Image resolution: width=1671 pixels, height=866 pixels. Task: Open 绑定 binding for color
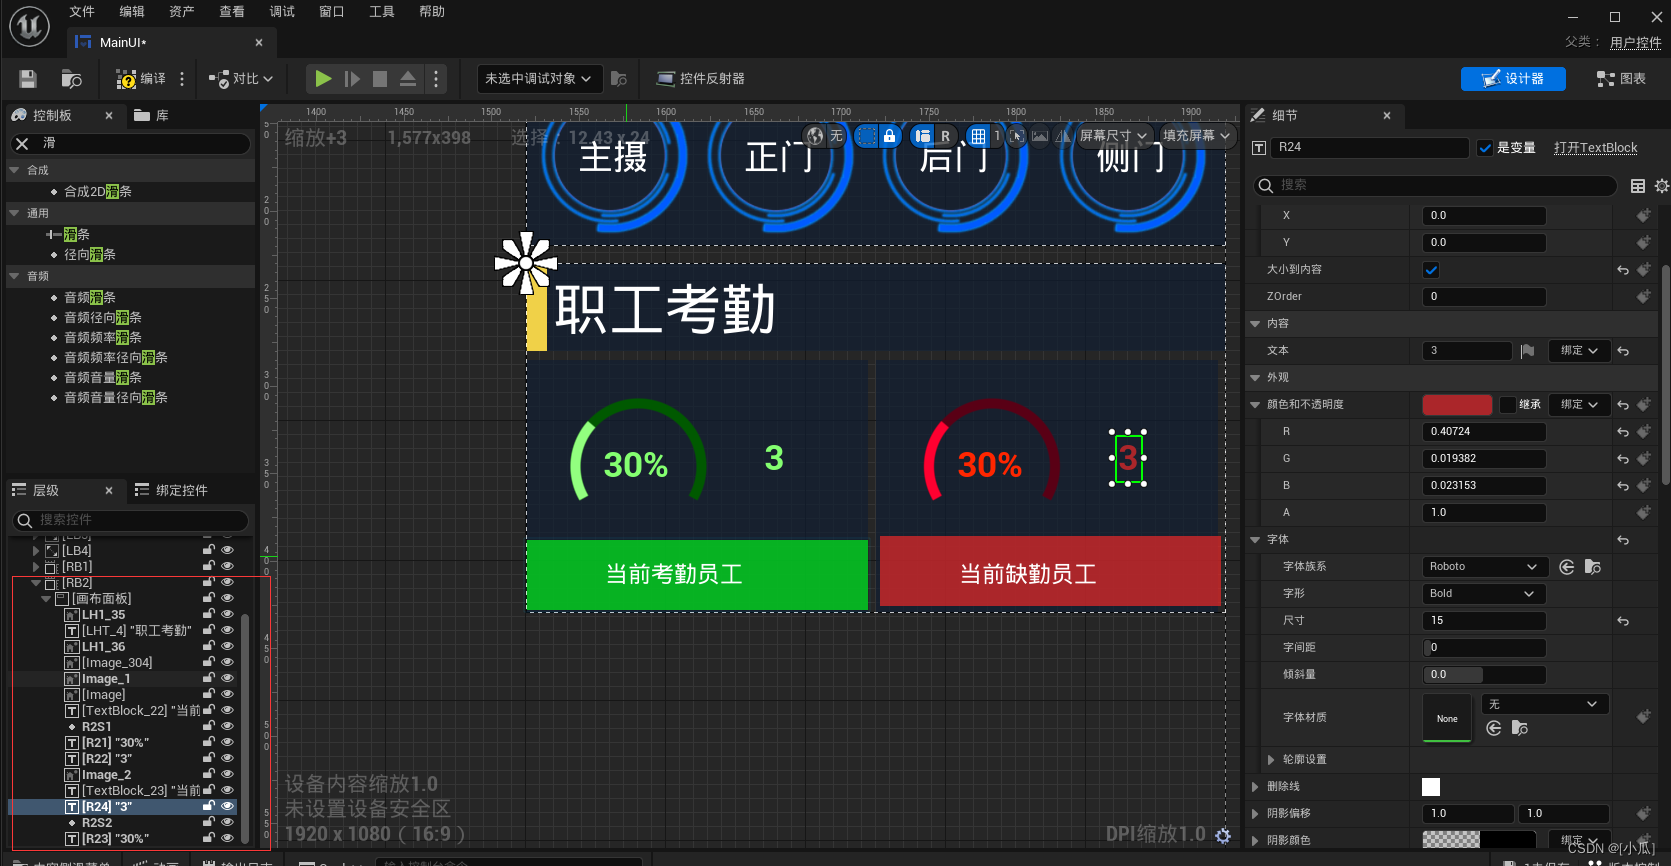[1579, 405]
